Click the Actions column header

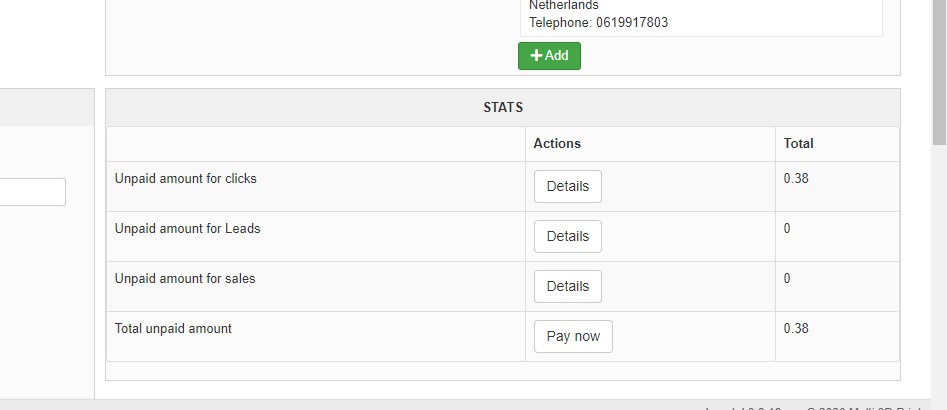pyautogui.click(x=557, y=144)
